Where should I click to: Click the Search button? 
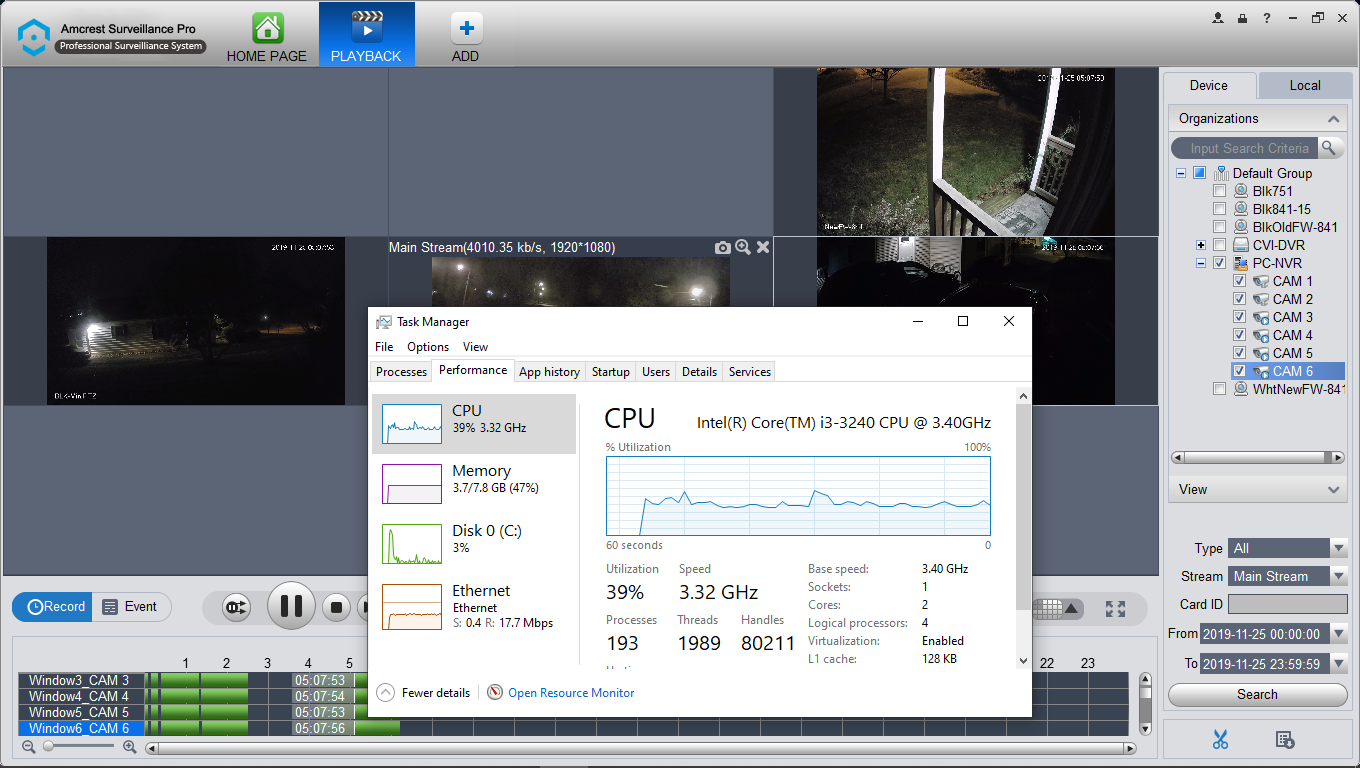[1257, 694]
